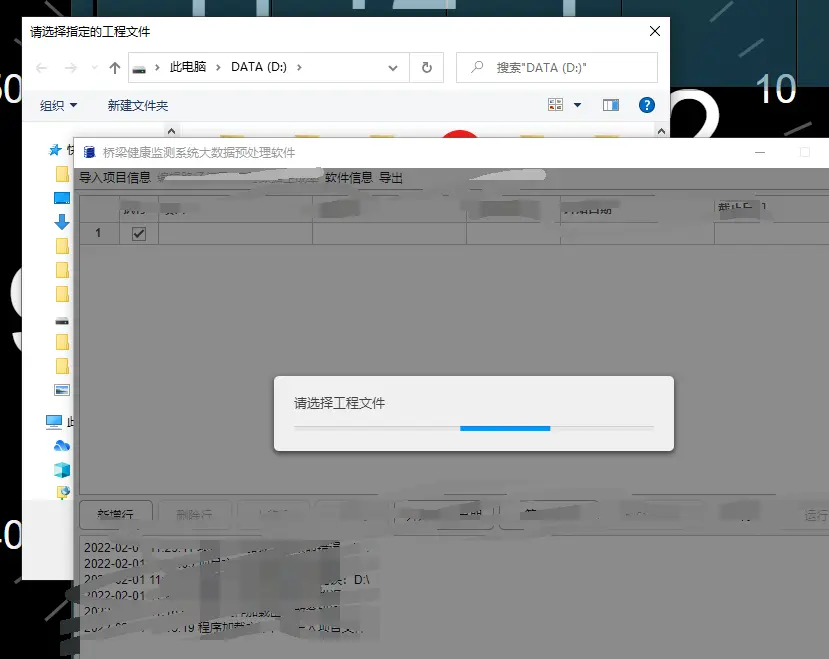The width and height of the screenshot is (829, 659).
Task: Open the 组织 dropdown menu
Action: pyautogui.click(x=59, y=106)
